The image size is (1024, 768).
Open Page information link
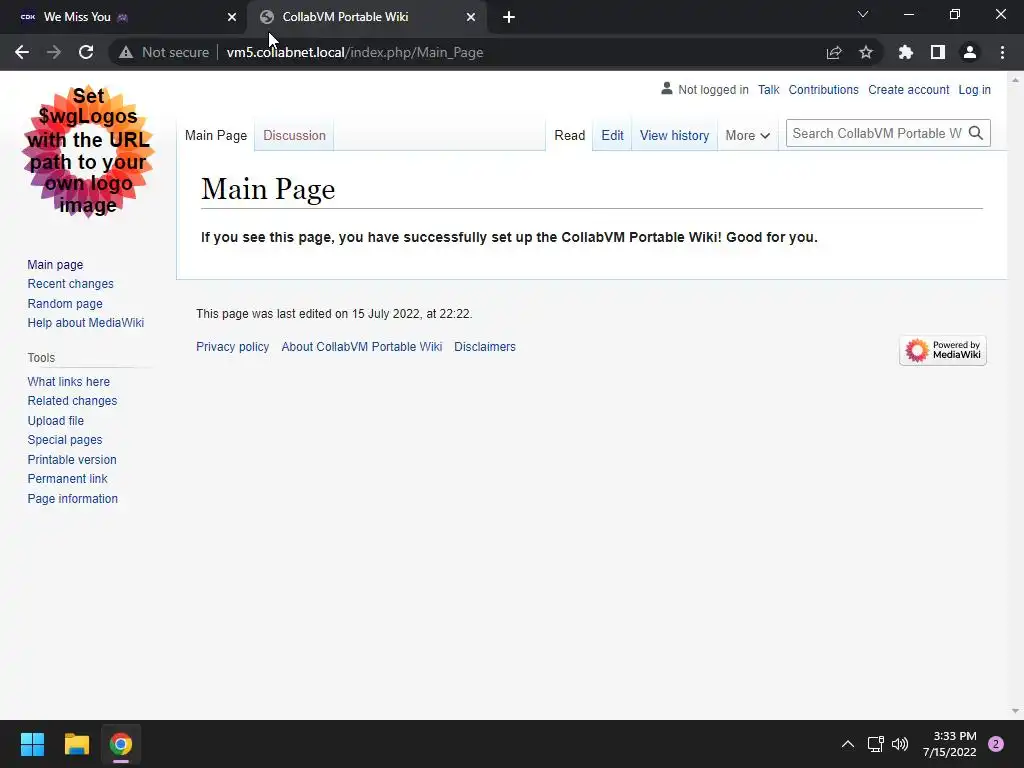pyautogui.click(x=72, y=498)
